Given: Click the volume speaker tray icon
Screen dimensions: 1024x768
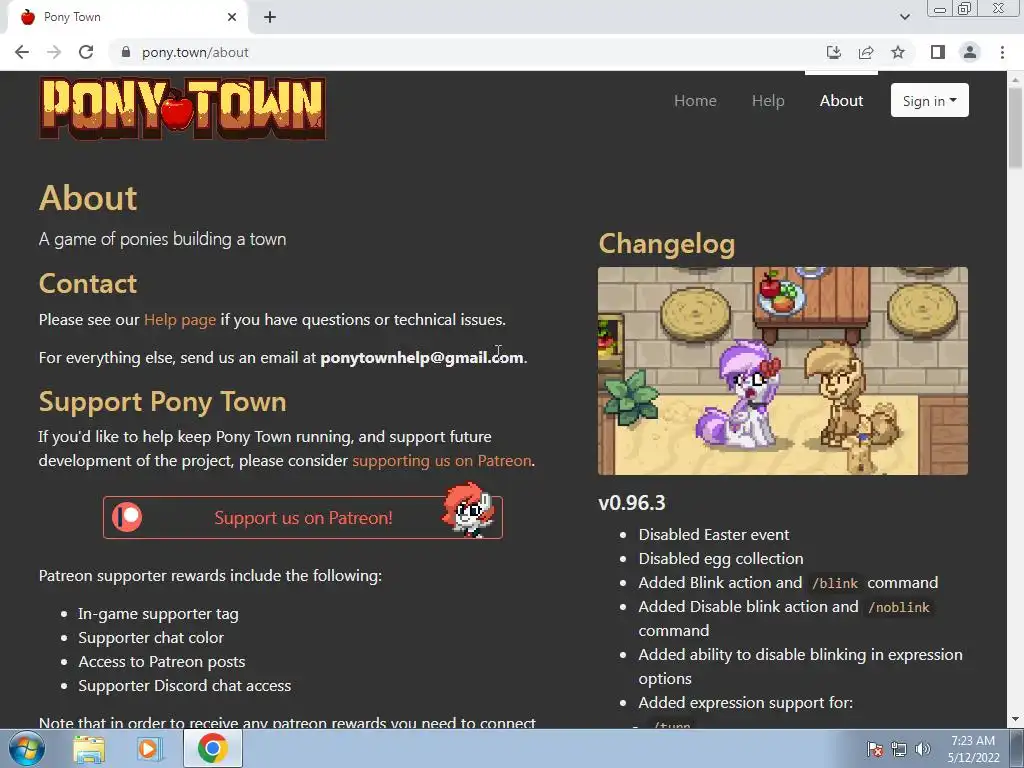Looking at the screenshot, I should 923,749.
